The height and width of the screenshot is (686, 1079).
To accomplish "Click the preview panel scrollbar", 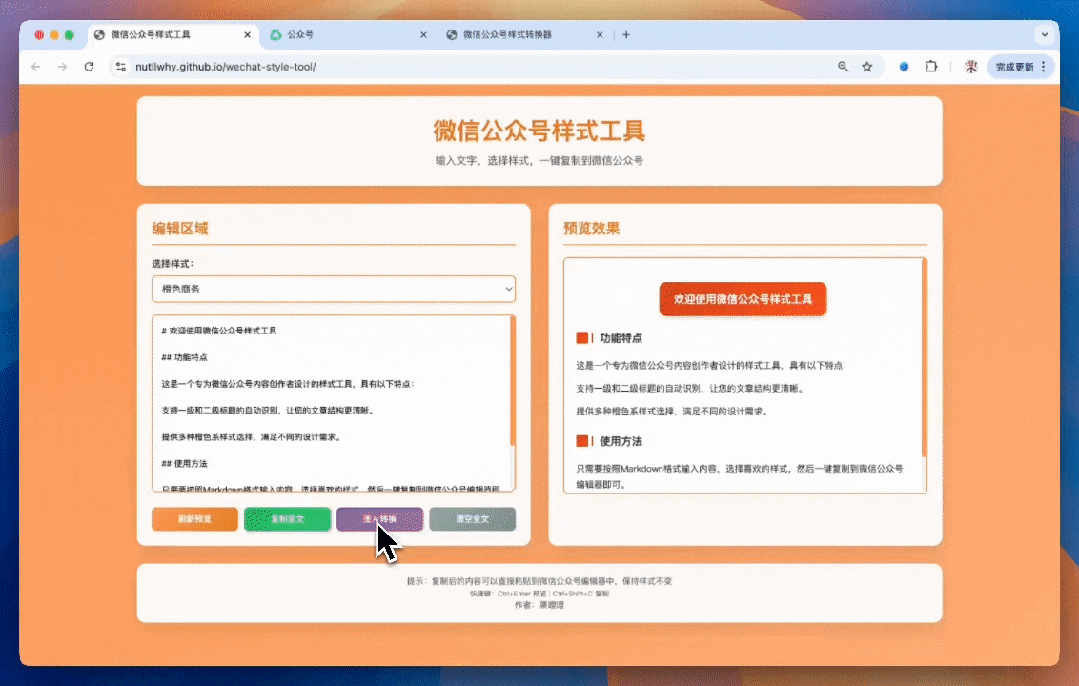I will (x=923, y=358).
